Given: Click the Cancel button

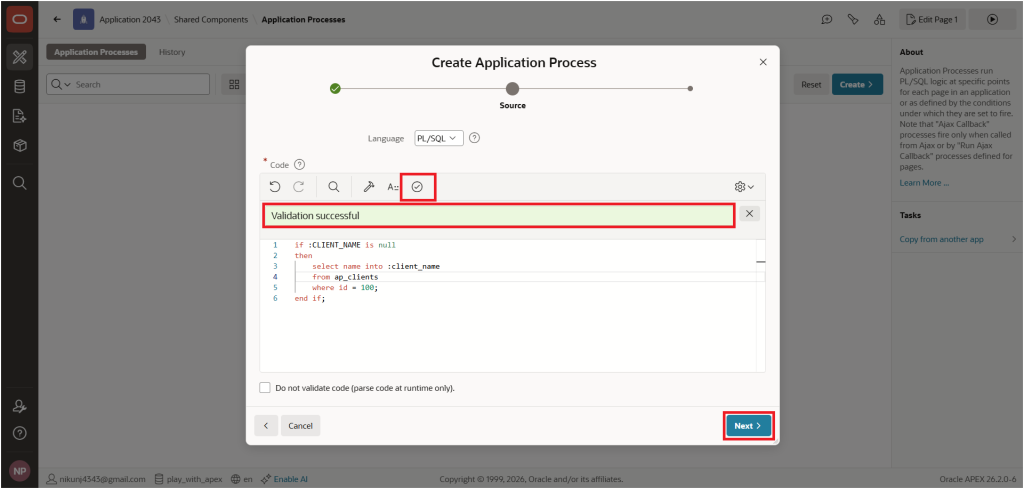Looking at the screenshot, I should pos(300,426).
